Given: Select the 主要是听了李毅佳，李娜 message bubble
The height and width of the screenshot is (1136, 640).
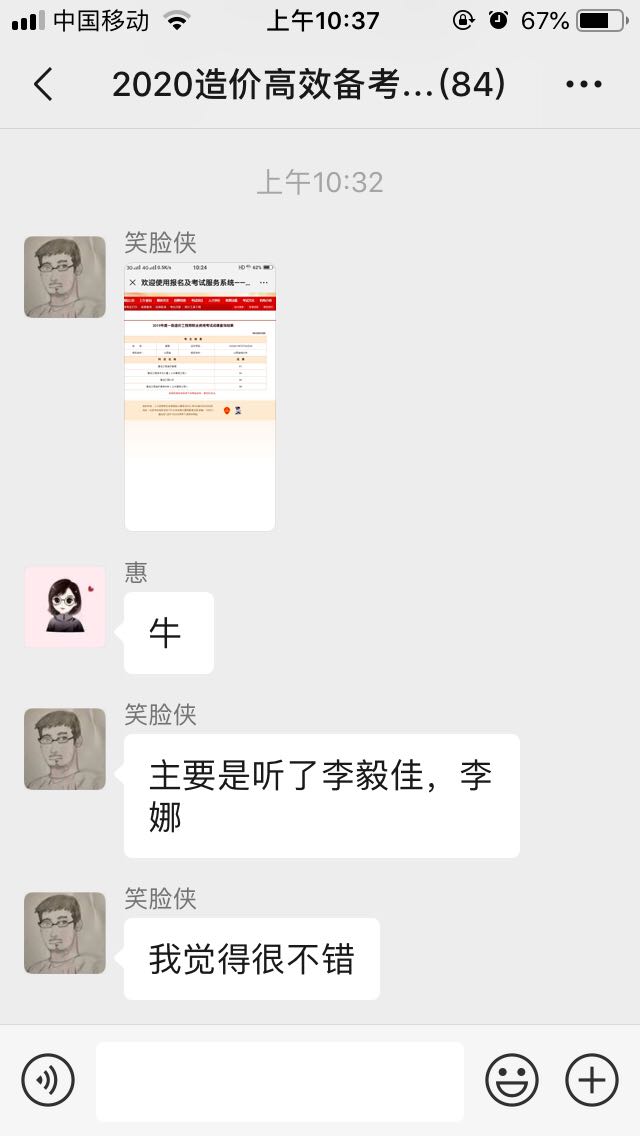Looking at the screenshot, I should 322,796.
